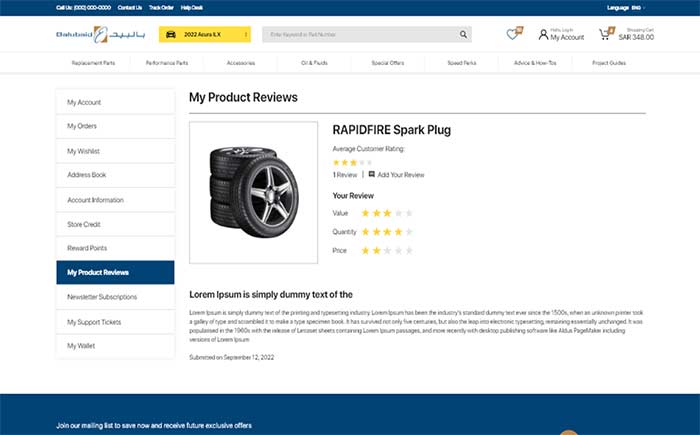Click the Call Us phone number
Viewport: 700px width, 435px height.
tap(83, 8)
